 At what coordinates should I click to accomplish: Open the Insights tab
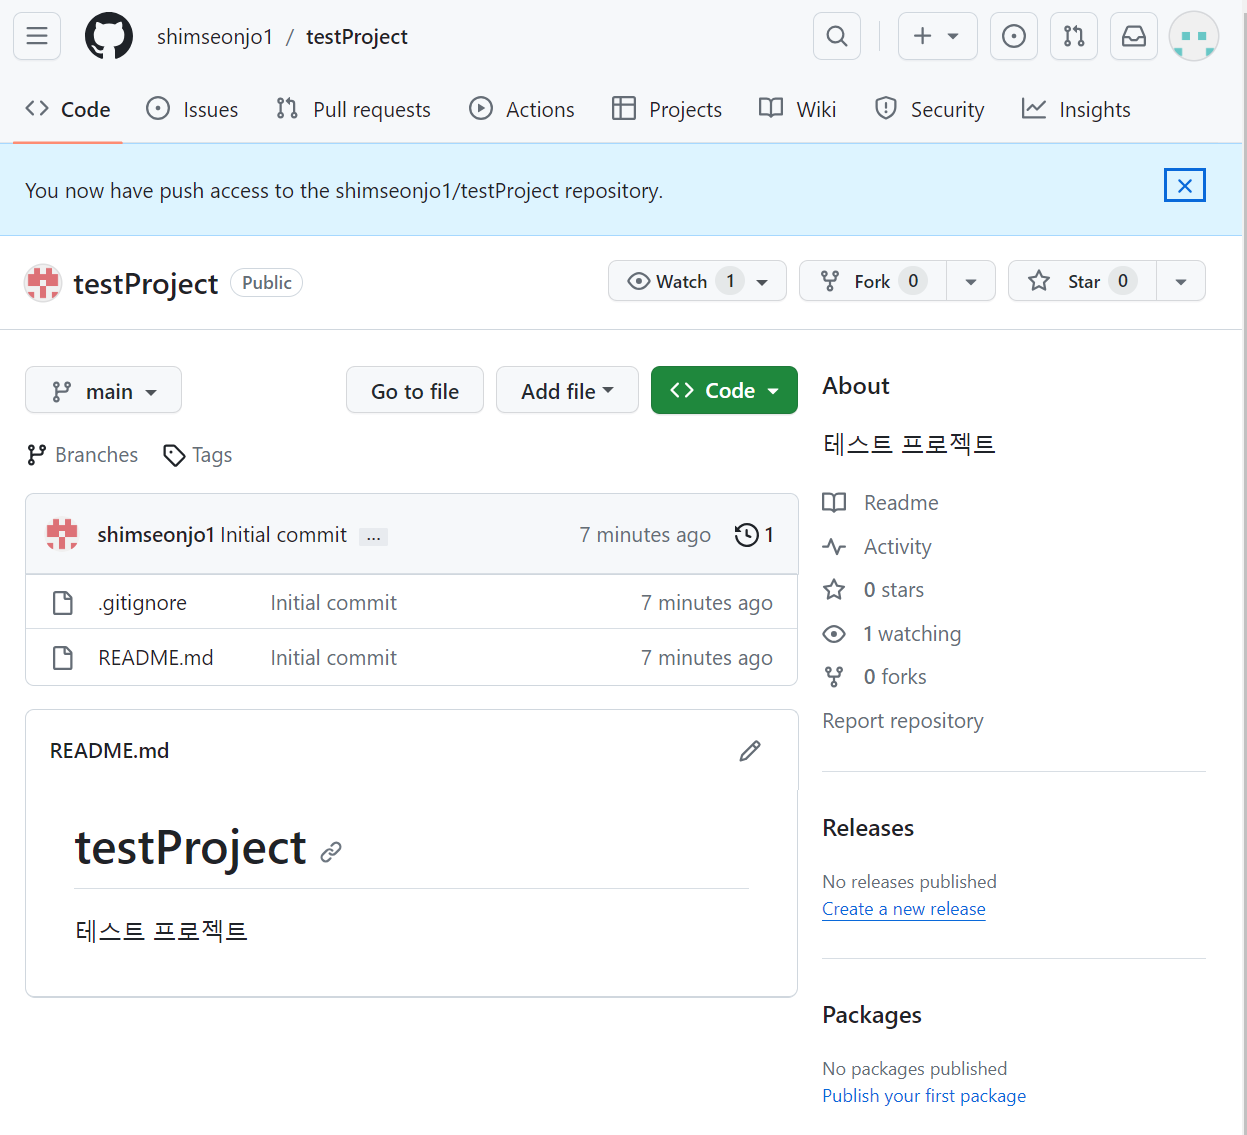point(1076,110)
